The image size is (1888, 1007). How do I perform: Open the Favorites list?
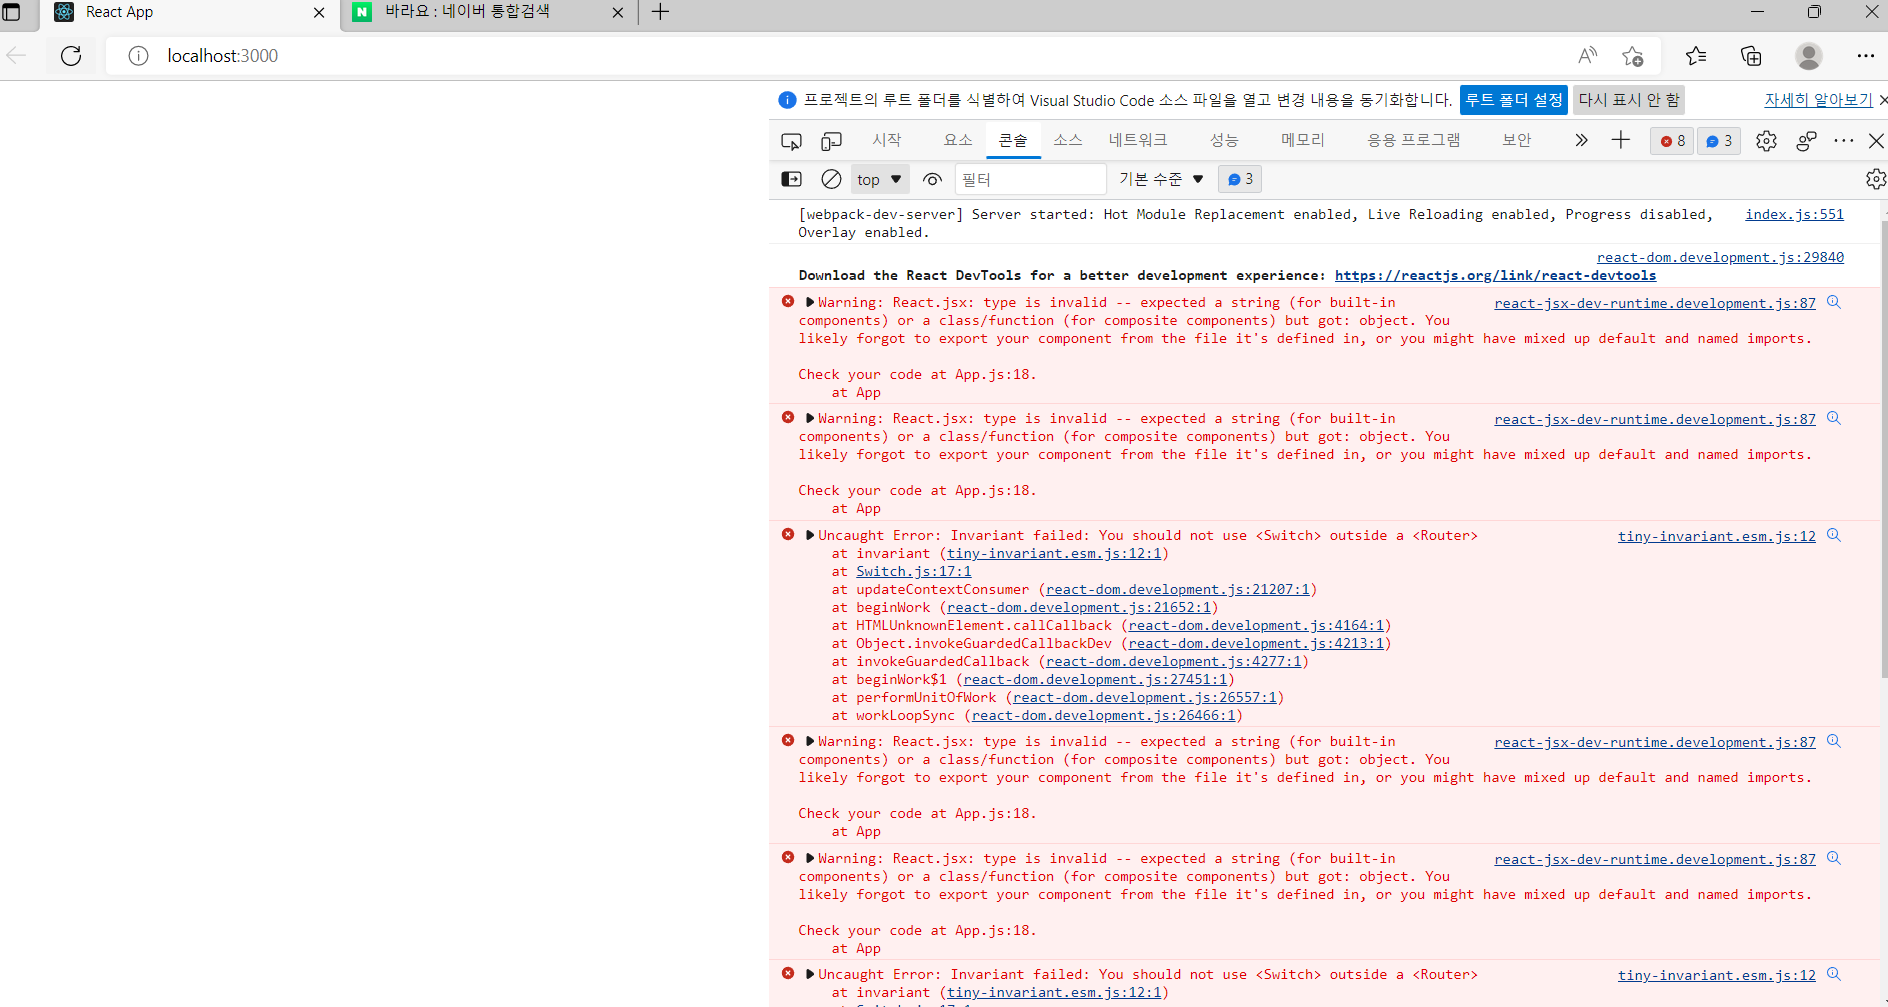coord(1696,56)
